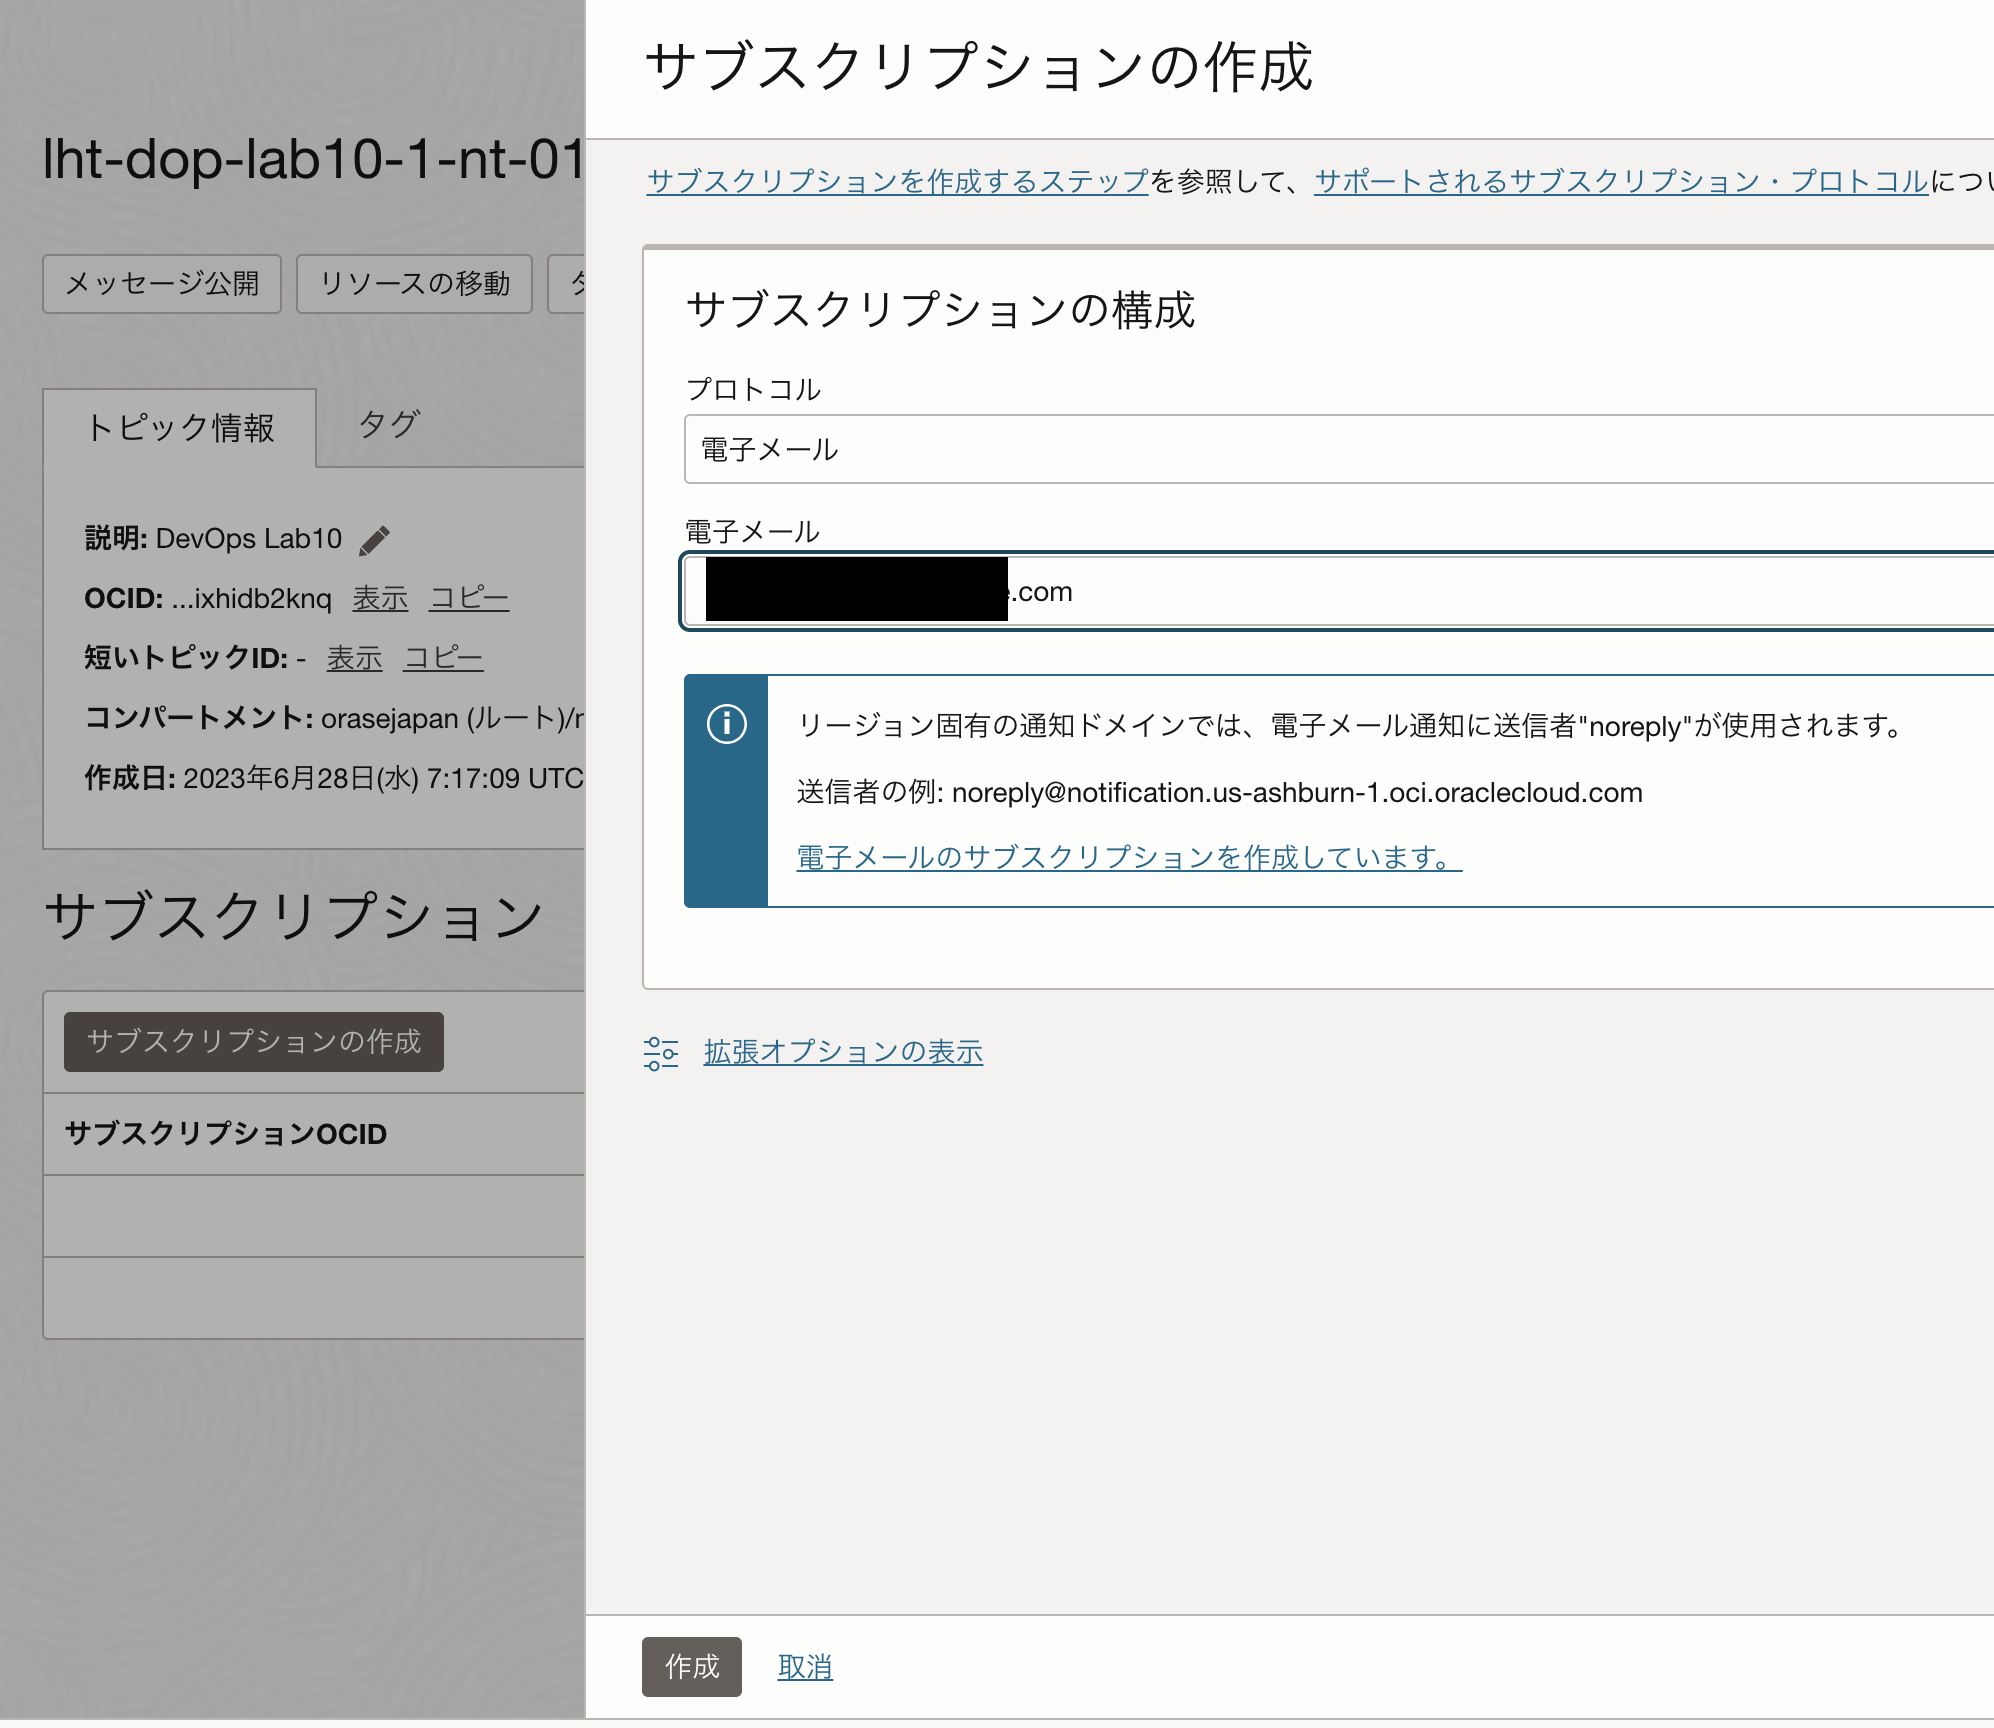This screenshot has width=1994, height=1728.
Task: Cancel the dialog via 取消 link
Action: [x=804, y=1666]
